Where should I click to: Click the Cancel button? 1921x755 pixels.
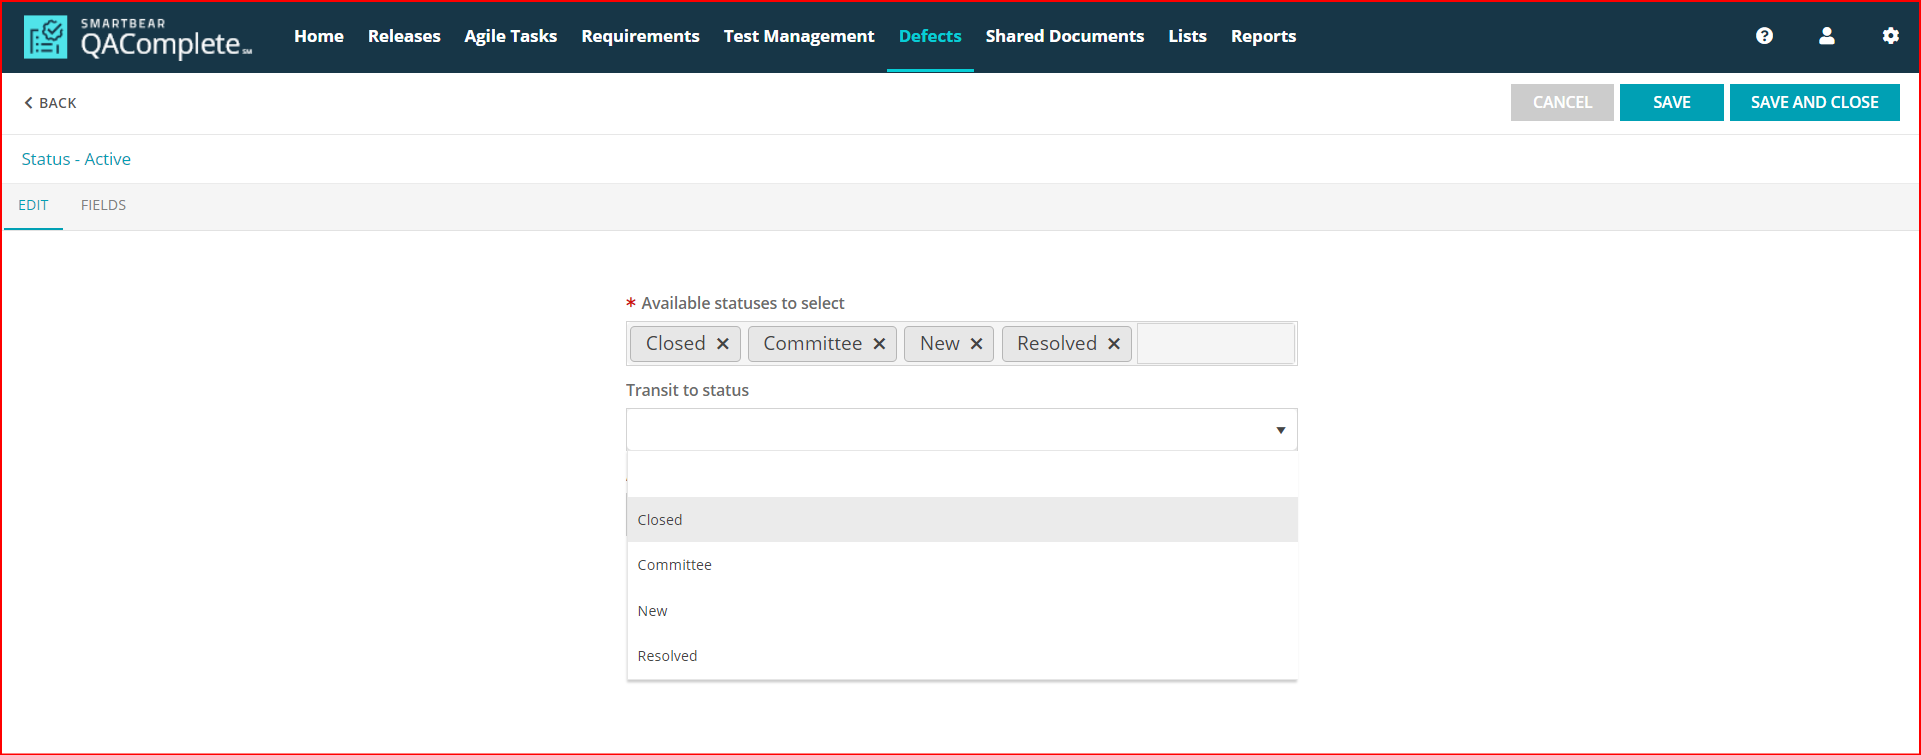1561,102
